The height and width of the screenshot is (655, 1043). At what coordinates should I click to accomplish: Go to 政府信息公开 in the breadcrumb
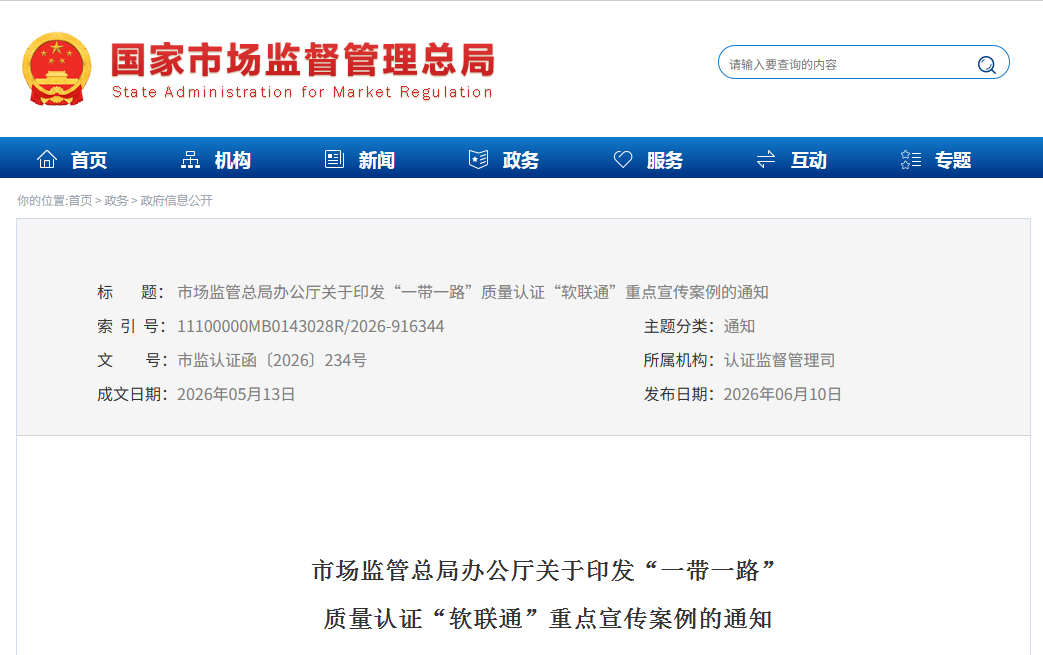pos(176,201)
